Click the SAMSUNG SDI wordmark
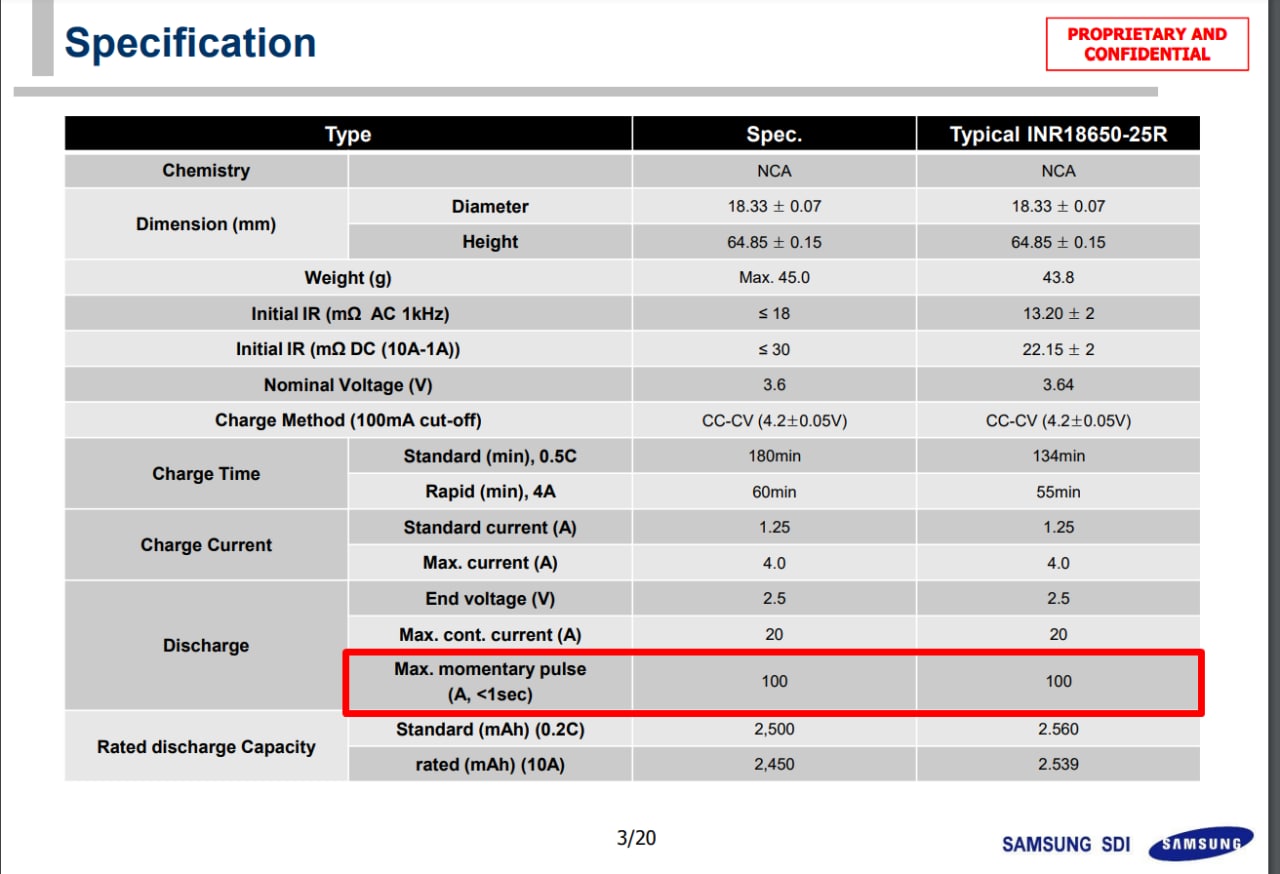This screenshot has height=874, width=1280. [x=1066, y=845]
